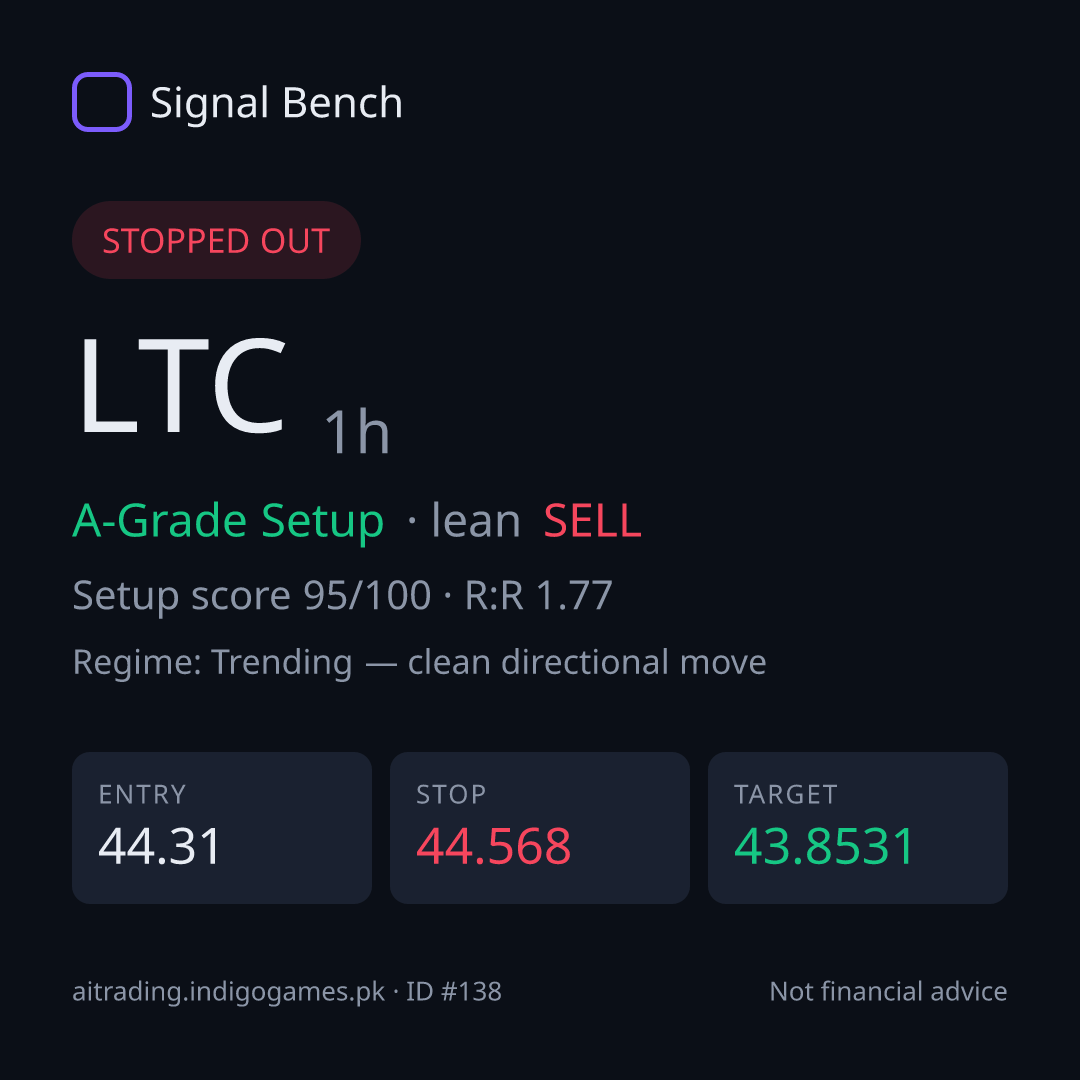This screenshot has height=1080, width=1080.
Task: Click the Regime Trending description line
Action: tap(419, 663)
